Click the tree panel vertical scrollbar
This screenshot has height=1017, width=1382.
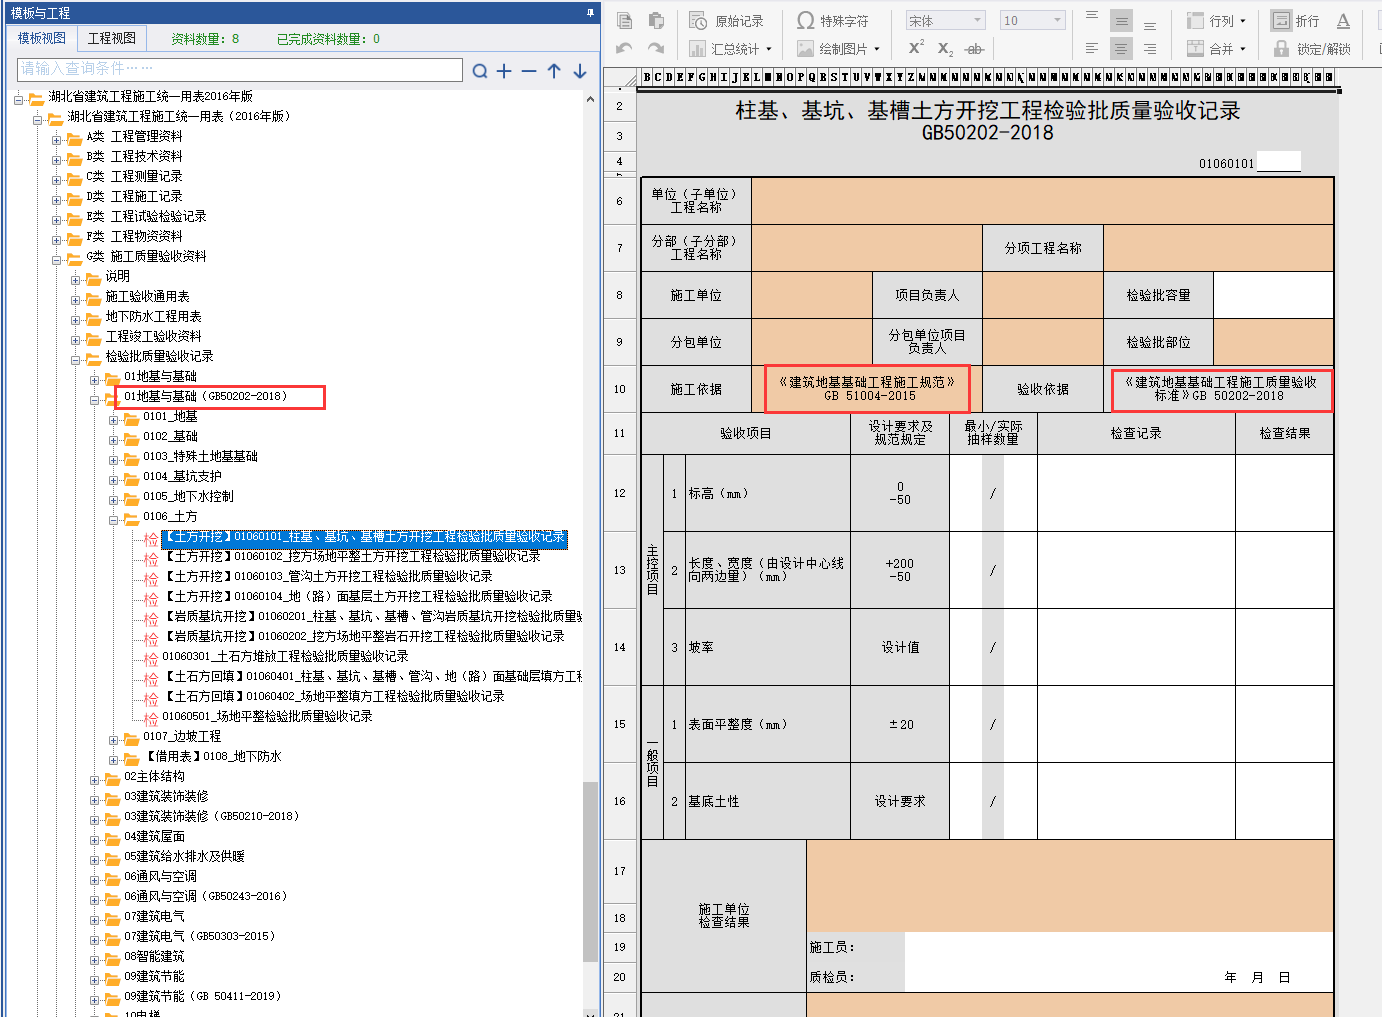(591, 870)
